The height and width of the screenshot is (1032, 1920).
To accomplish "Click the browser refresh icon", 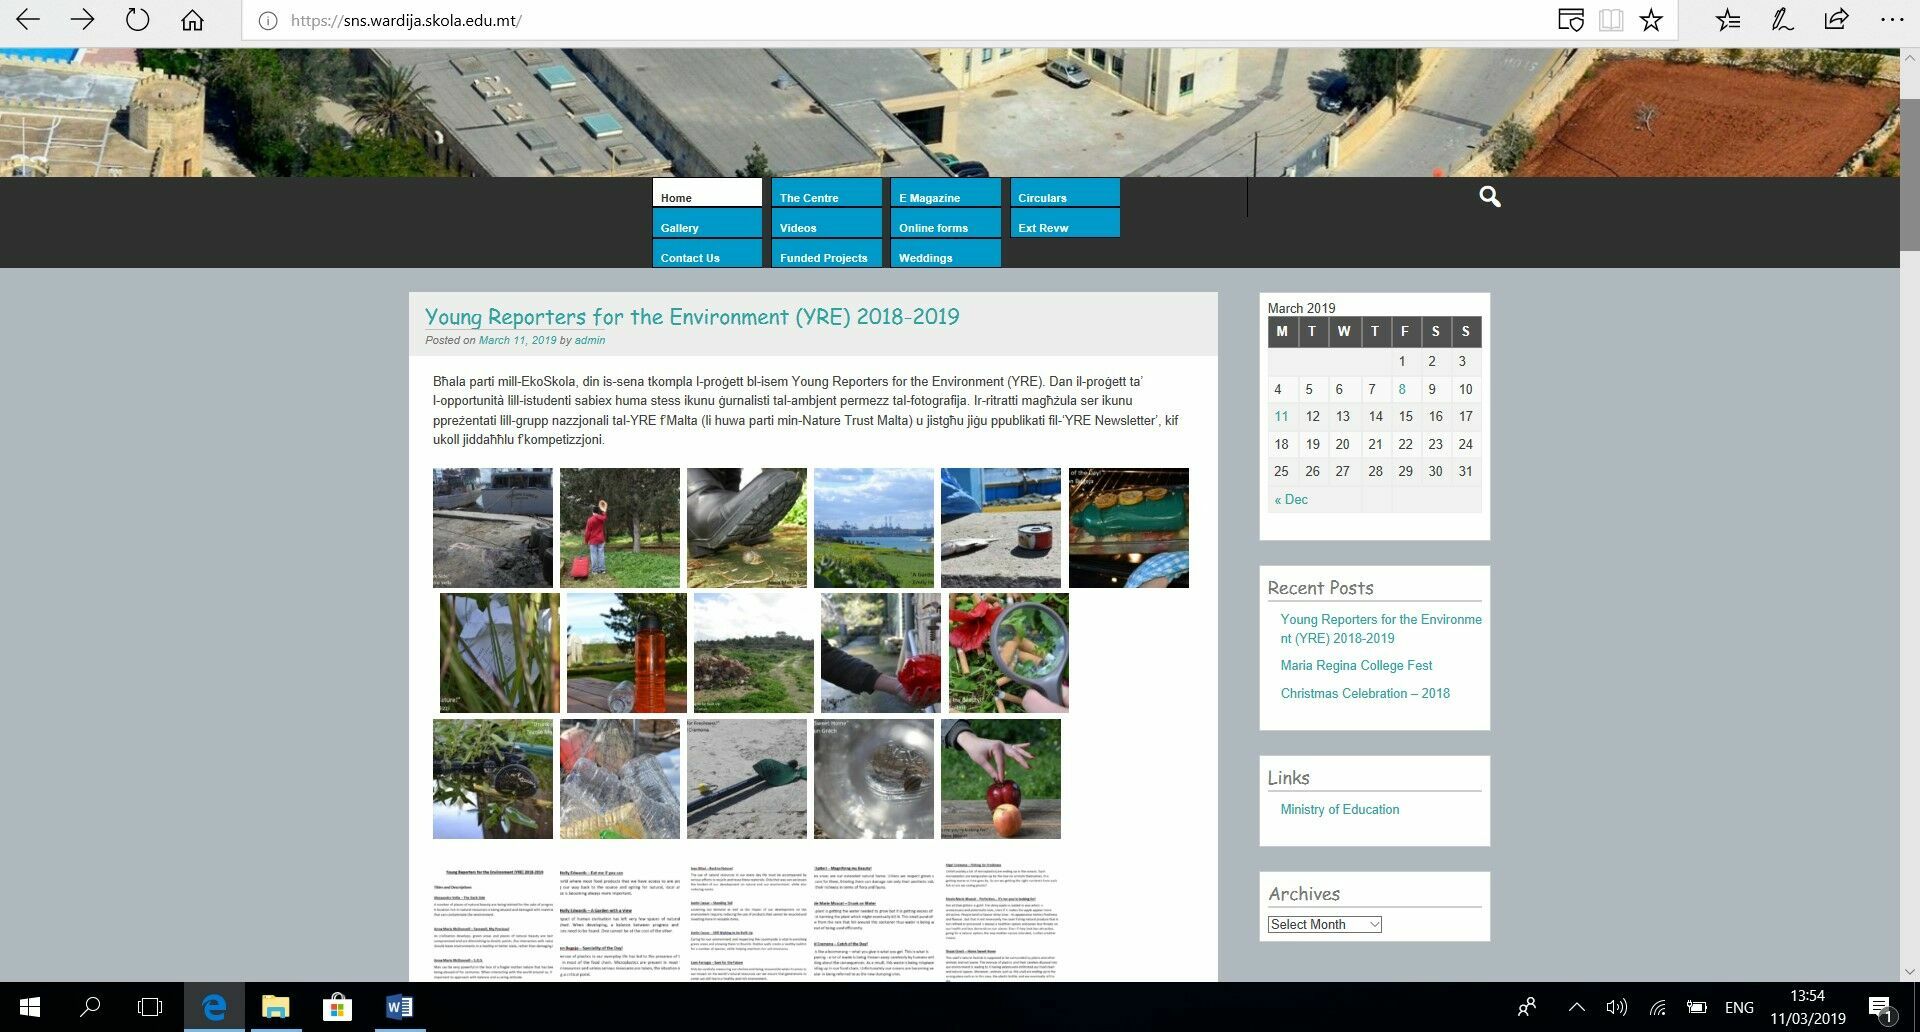I will [x=137, y=20].
